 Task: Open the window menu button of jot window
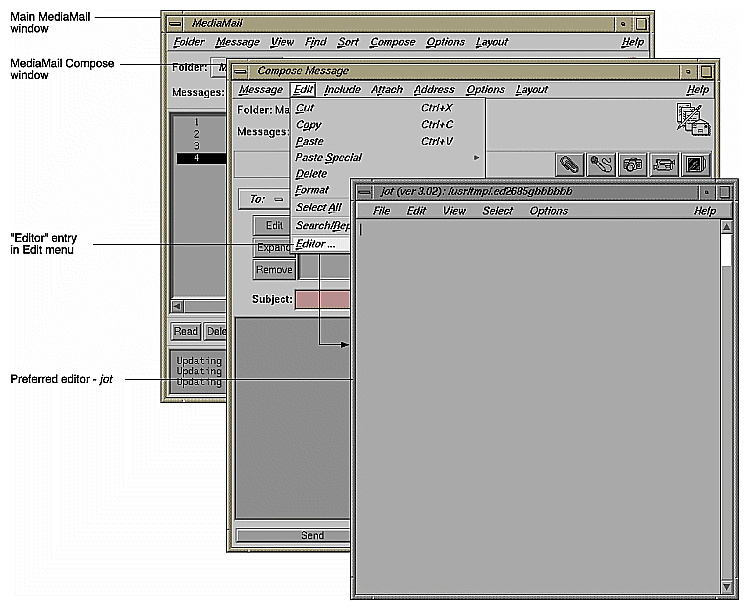364,193
